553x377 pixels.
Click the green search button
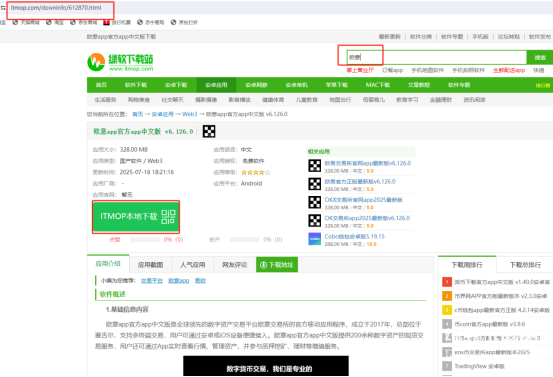pyautogui.click(x=540, y=57)
